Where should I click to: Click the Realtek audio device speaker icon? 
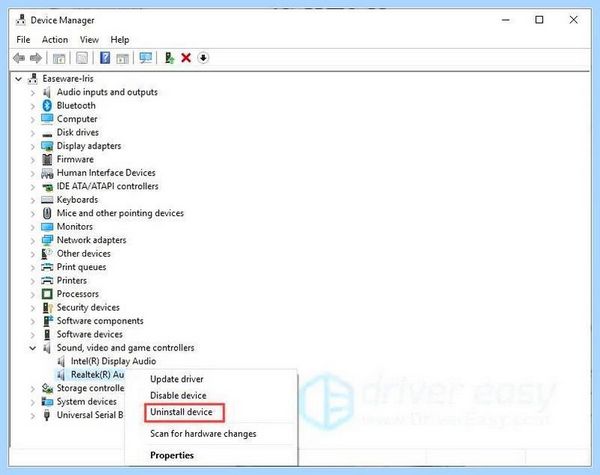click(x=61, y=374)
